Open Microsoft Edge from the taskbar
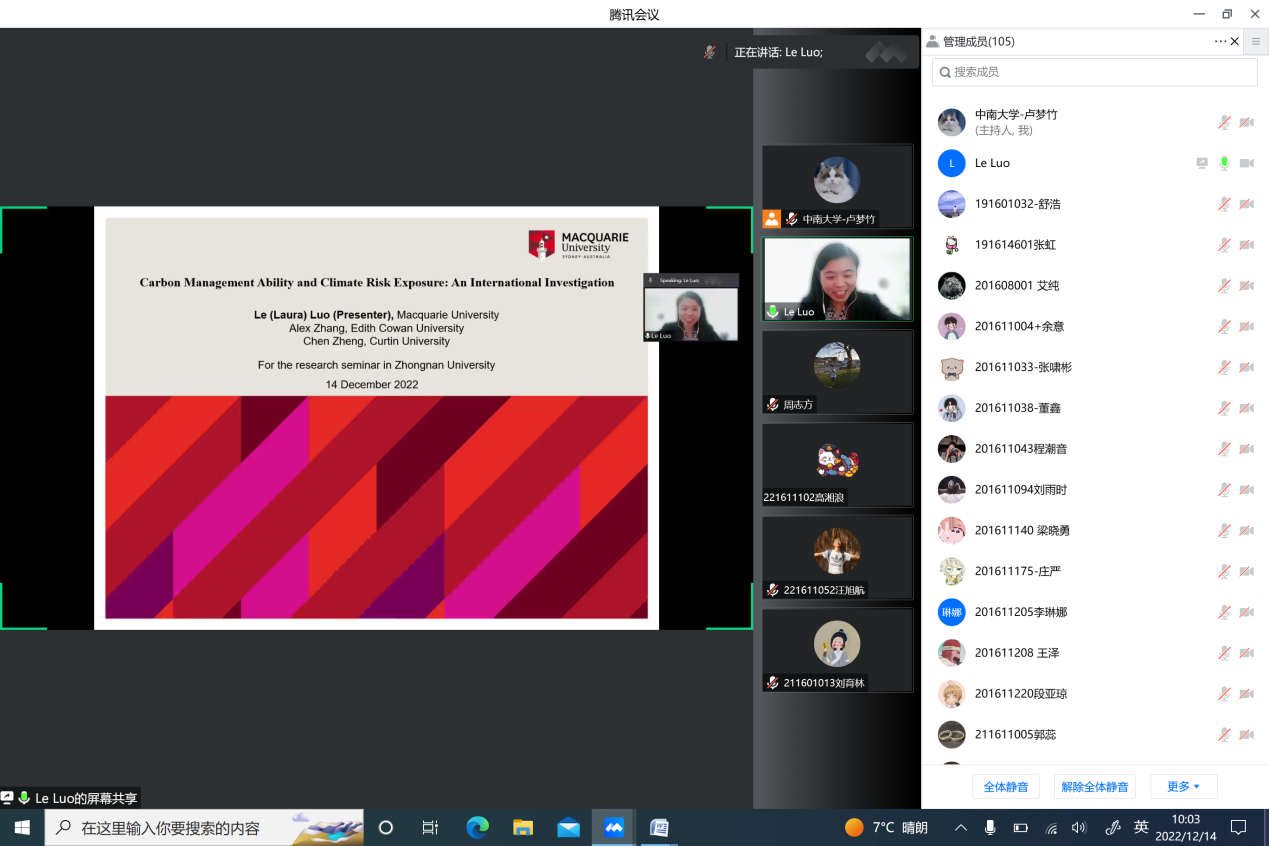The image size is (1269, 846). [478, 828]
